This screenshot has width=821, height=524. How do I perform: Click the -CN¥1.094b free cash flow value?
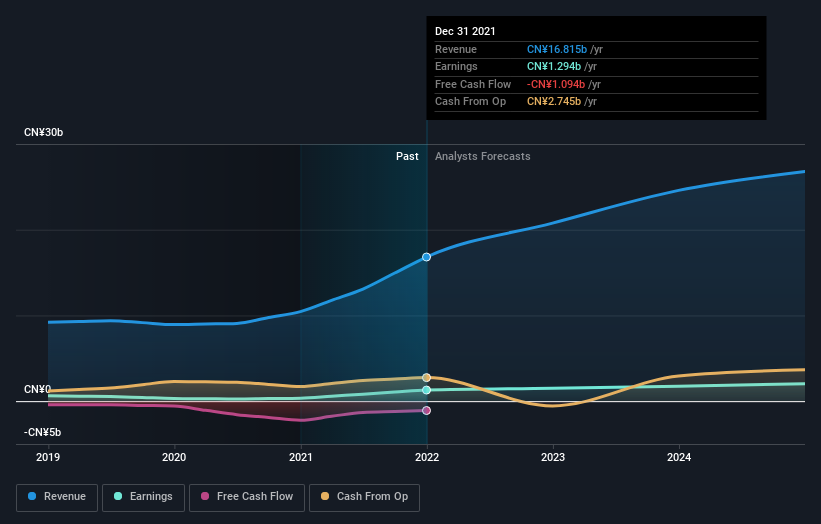556,84
